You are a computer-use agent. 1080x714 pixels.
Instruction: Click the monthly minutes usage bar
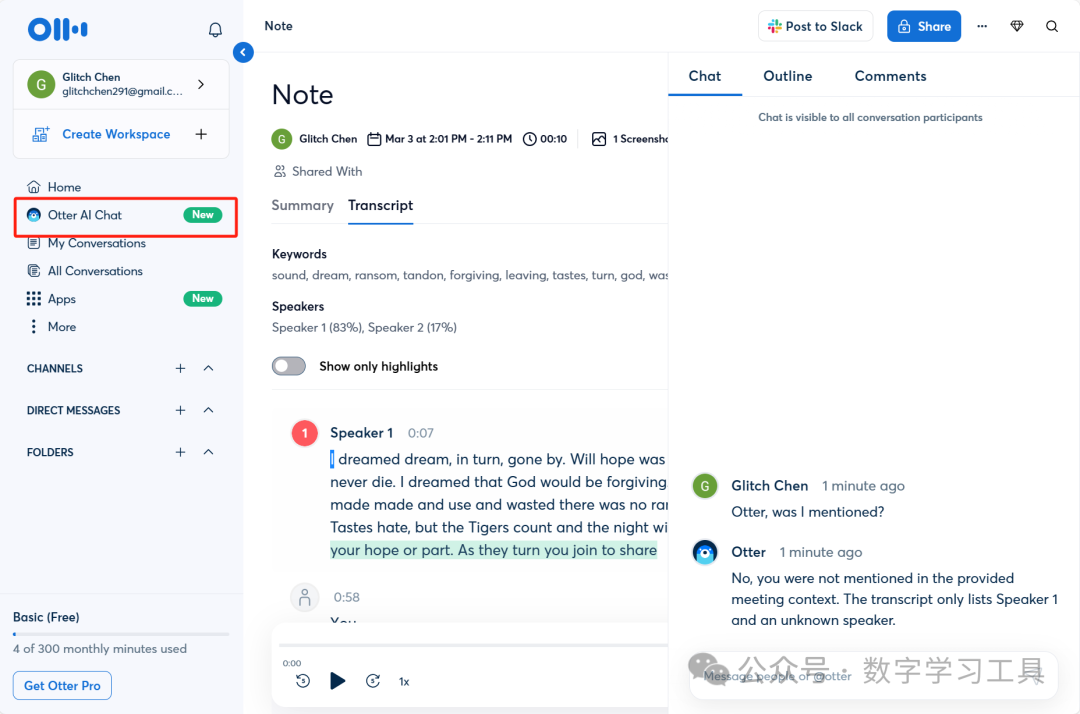pyautogui.click(x=121, y=634)
